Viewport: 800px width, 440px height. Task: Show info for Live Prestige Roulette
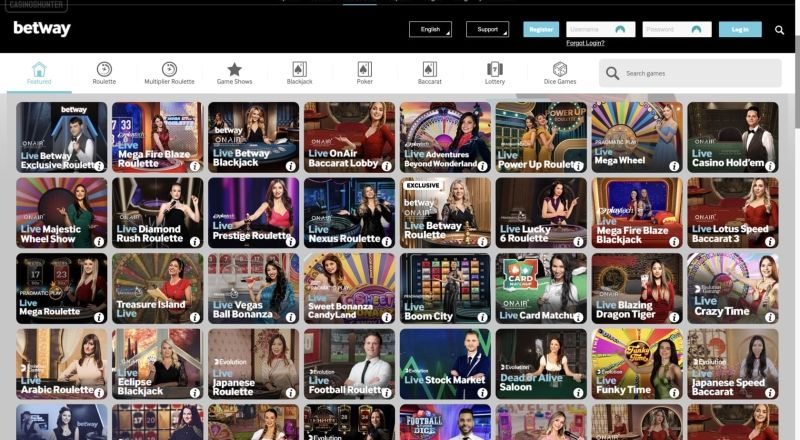(291, 241)
